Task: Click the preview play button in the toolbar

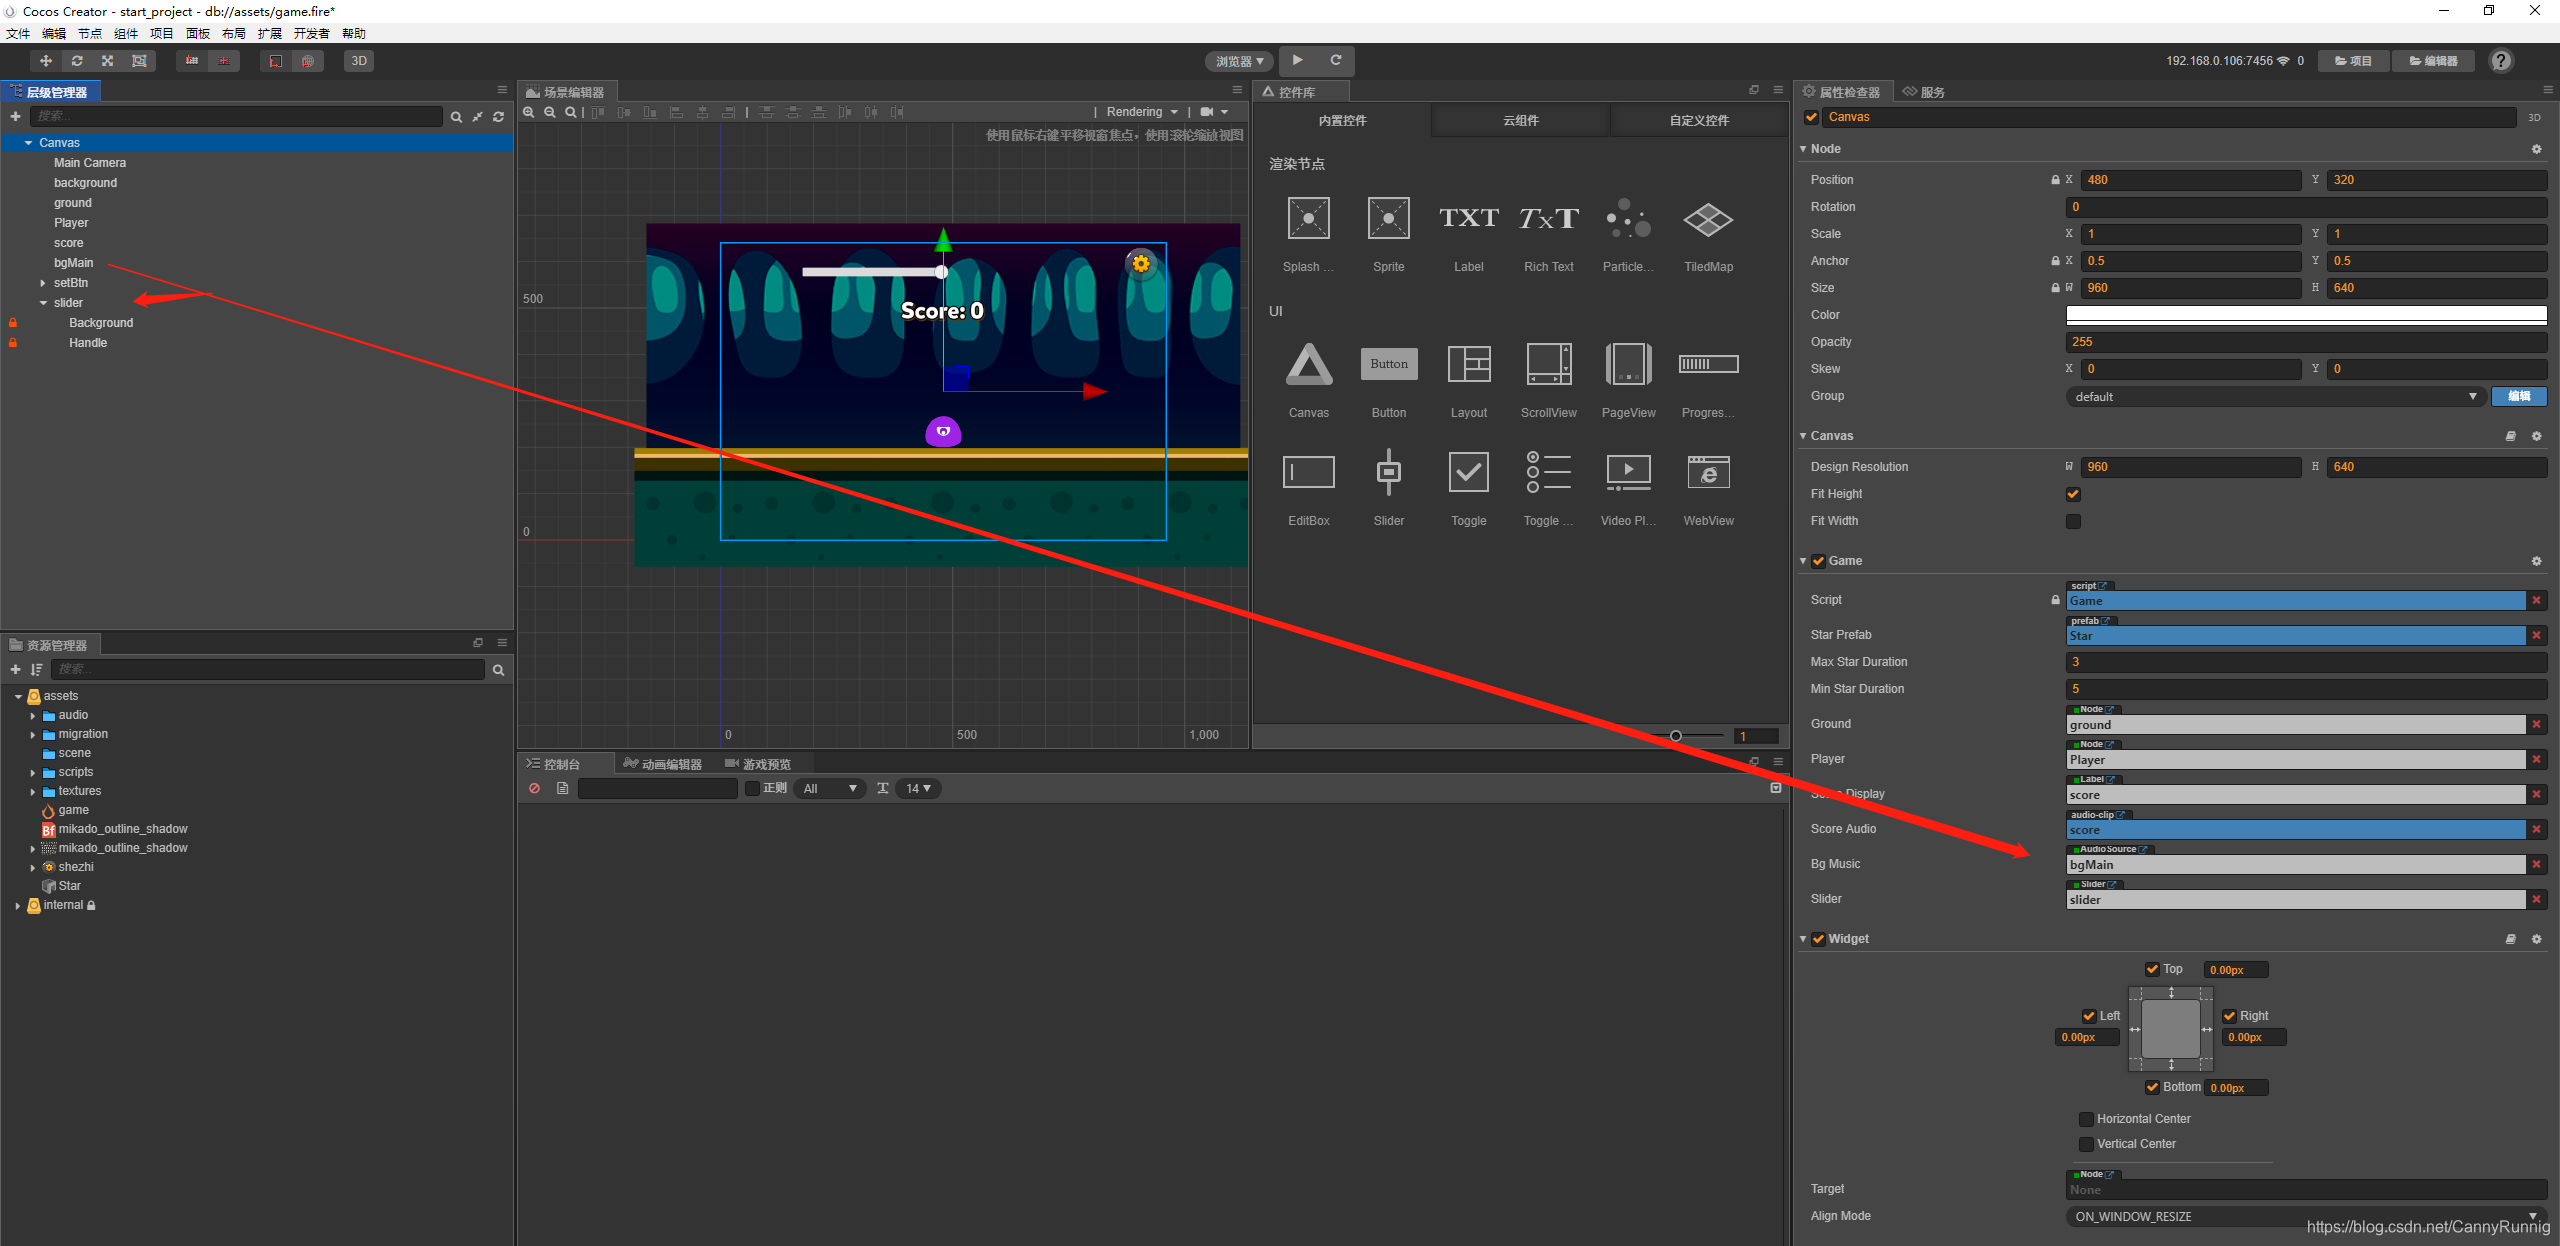Action: point(1297,60)
